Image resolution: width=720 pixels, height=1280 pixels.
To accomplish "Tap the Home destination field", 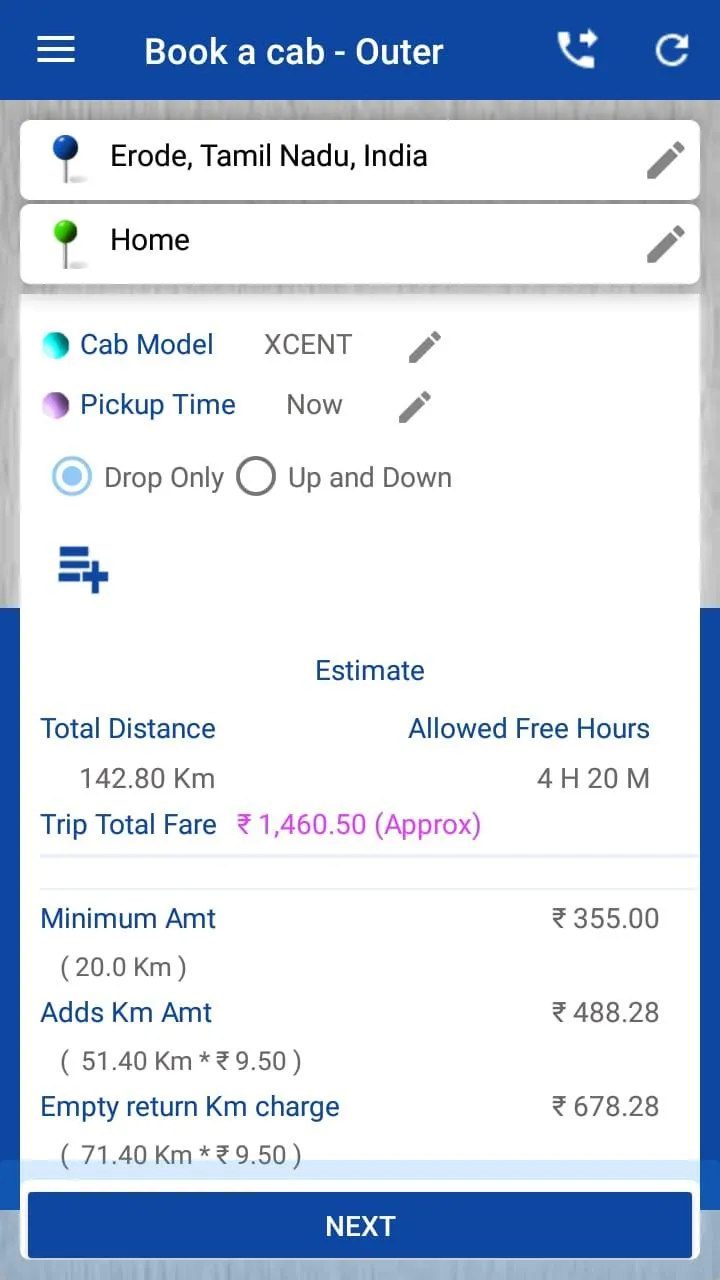I will tap(360, 244).
